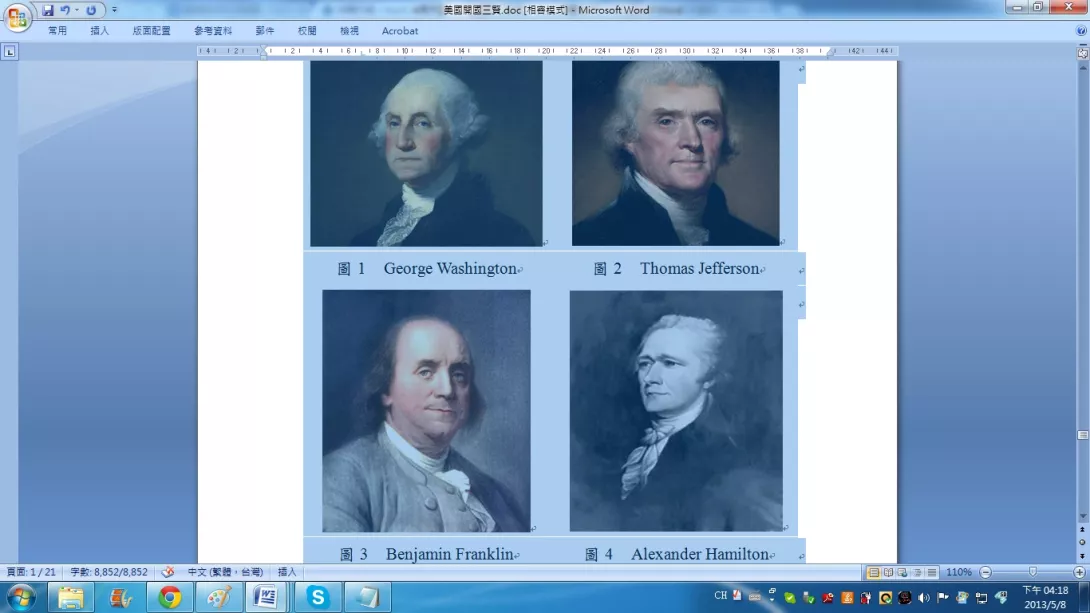This screenshot has width=1090, height=613.
Task: Switch to Draft view
Action: (932, 572)
